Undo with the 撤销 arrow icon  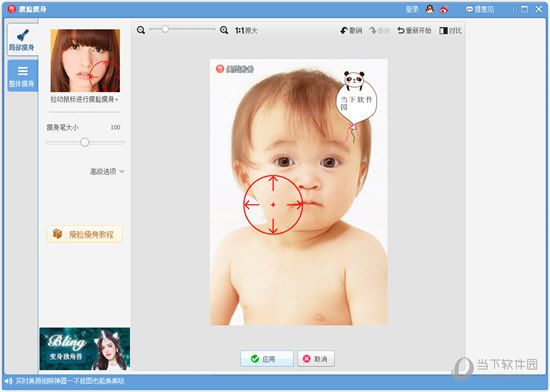point(351,31)
